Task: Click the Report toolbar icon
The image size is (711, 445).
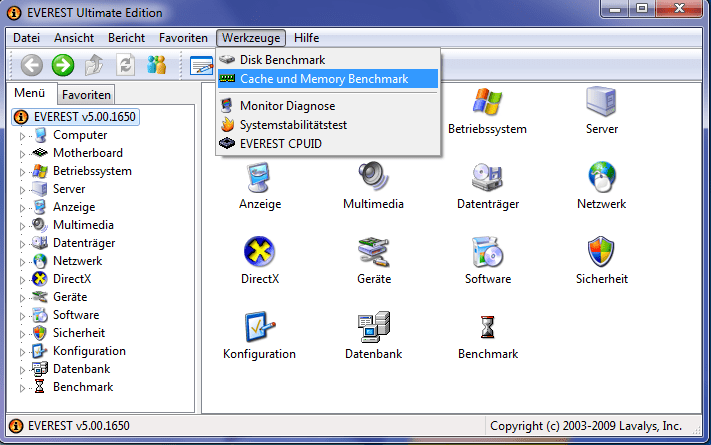Action: (x=201, y=66)
